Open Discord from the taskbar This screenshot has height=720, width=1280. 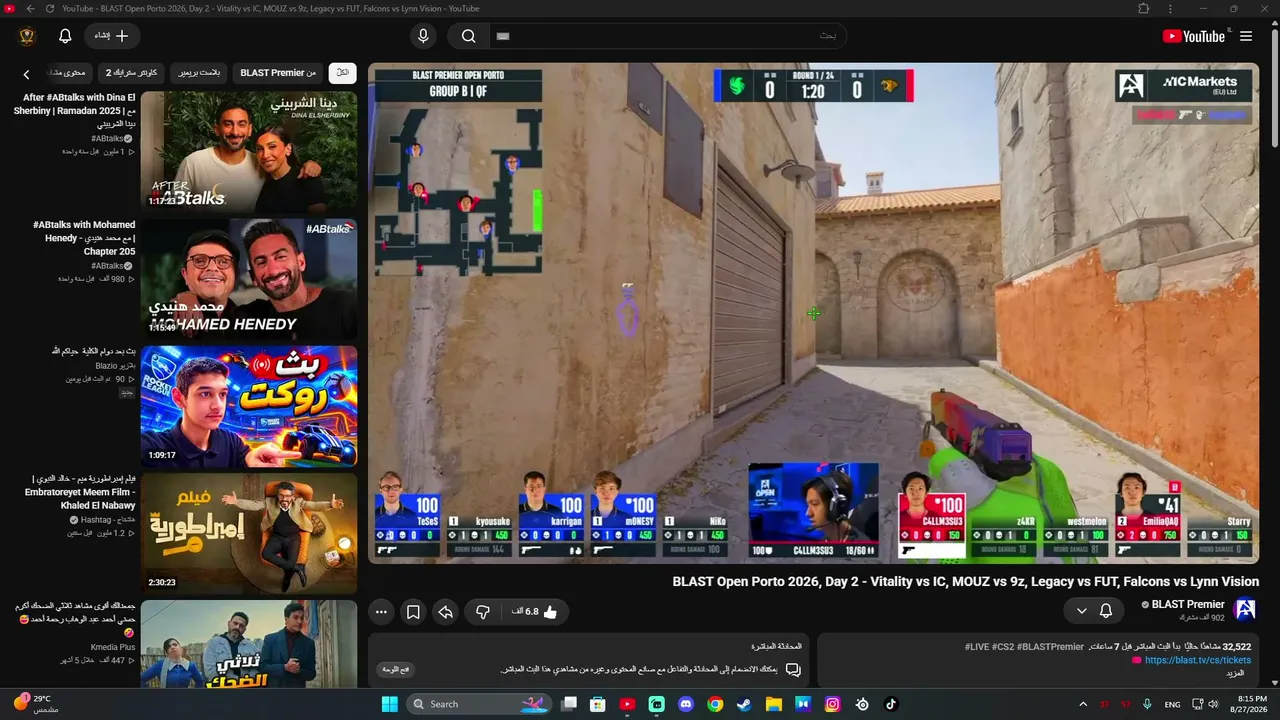click(x=686, y=704)
